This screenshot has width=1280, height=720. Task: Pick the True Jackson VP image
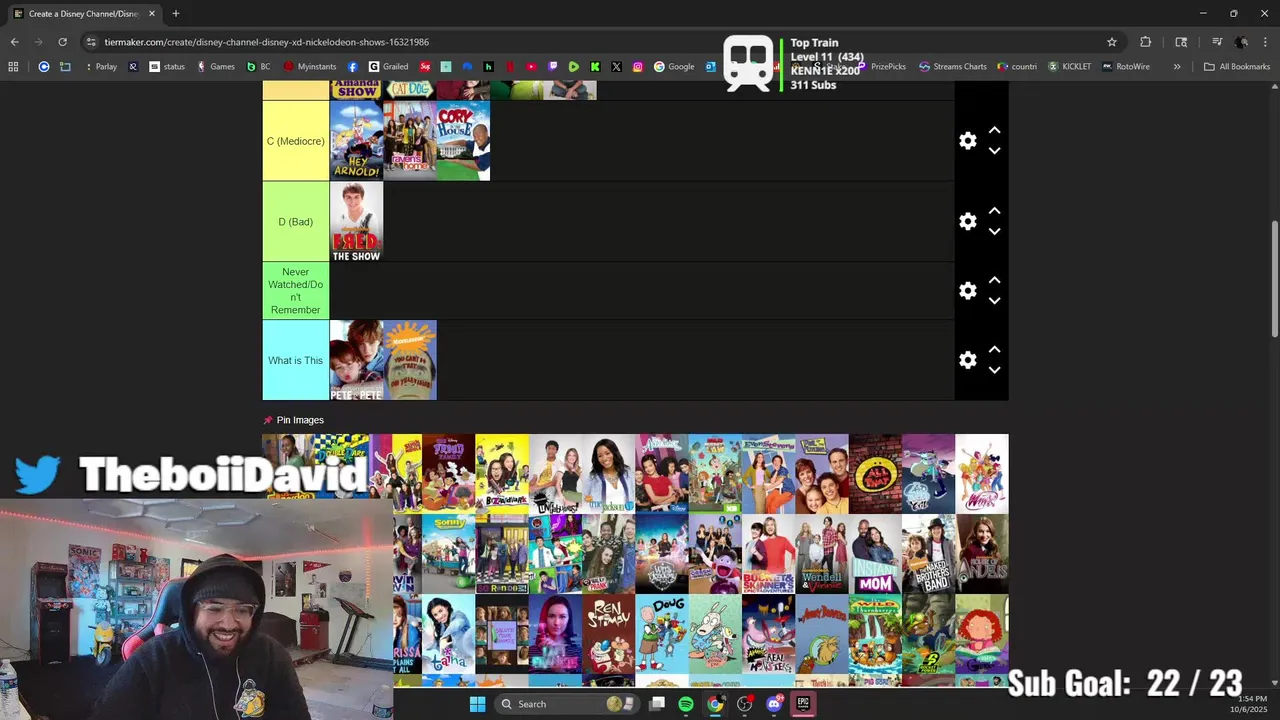click(x=608, y=473)
